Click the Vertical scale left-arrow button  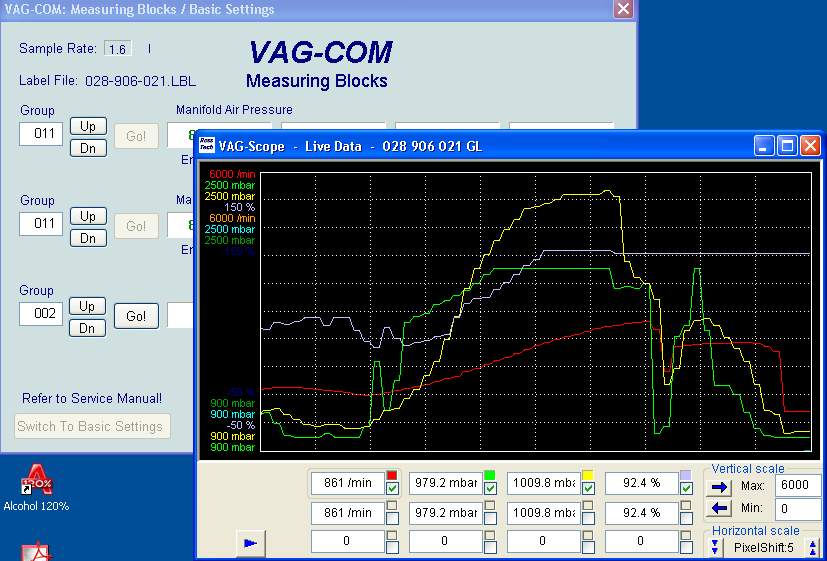[x=719, y=508]
